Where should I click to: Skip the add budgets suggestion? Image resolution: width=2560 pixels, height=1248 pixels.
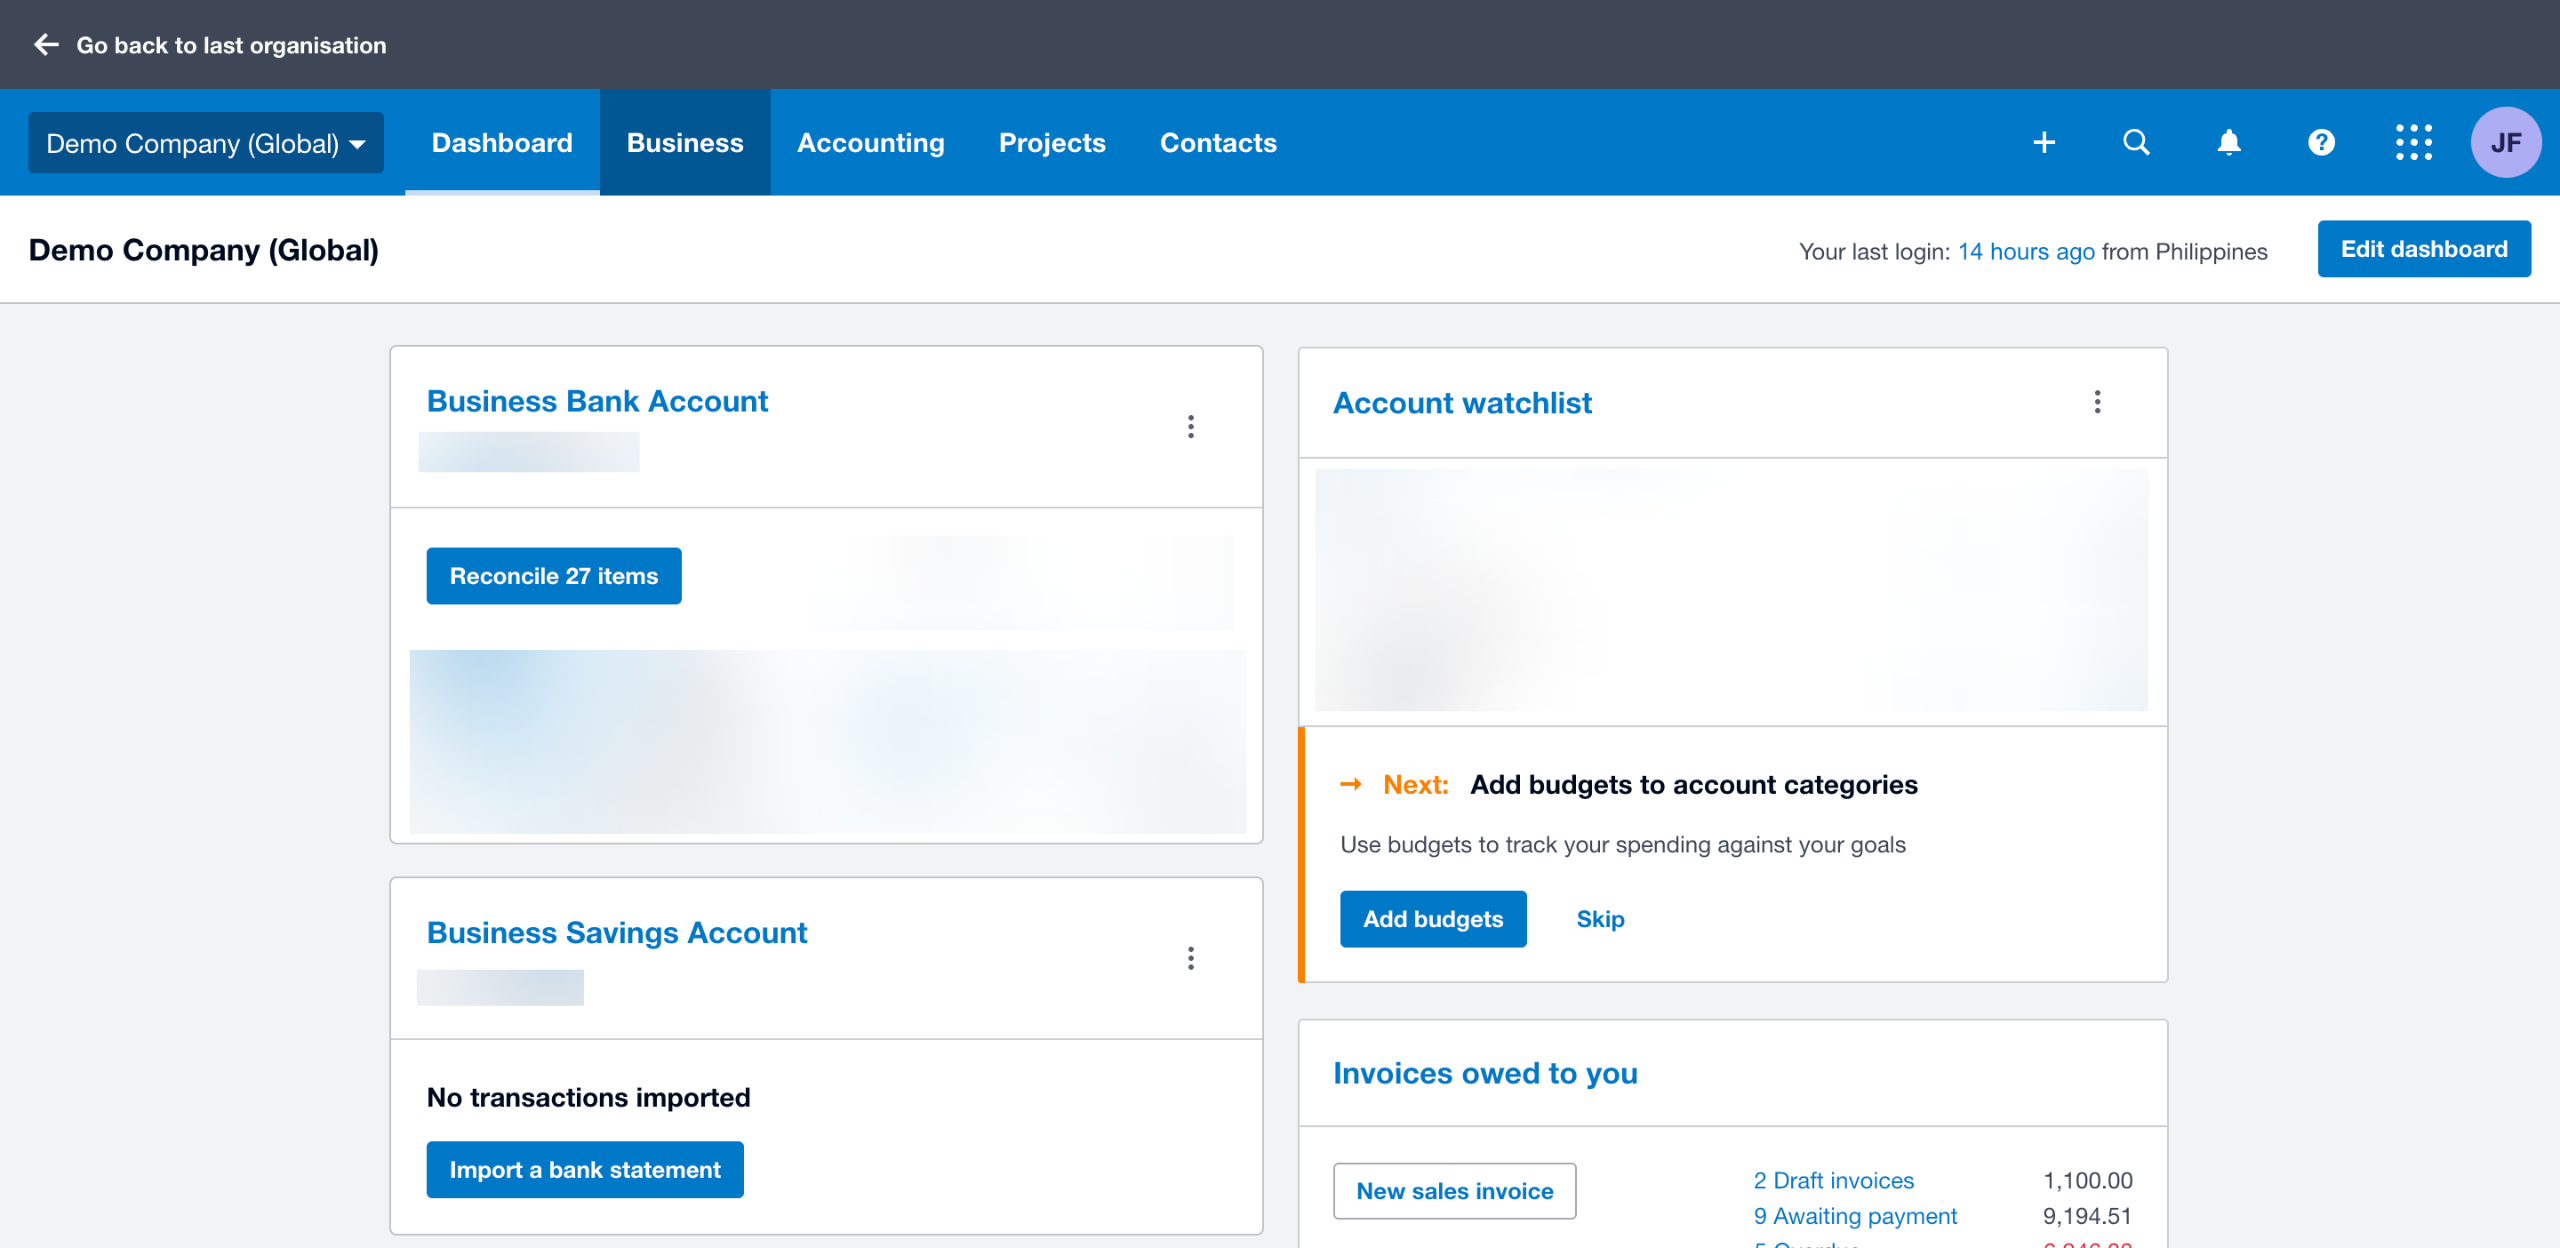[1600, 919]
